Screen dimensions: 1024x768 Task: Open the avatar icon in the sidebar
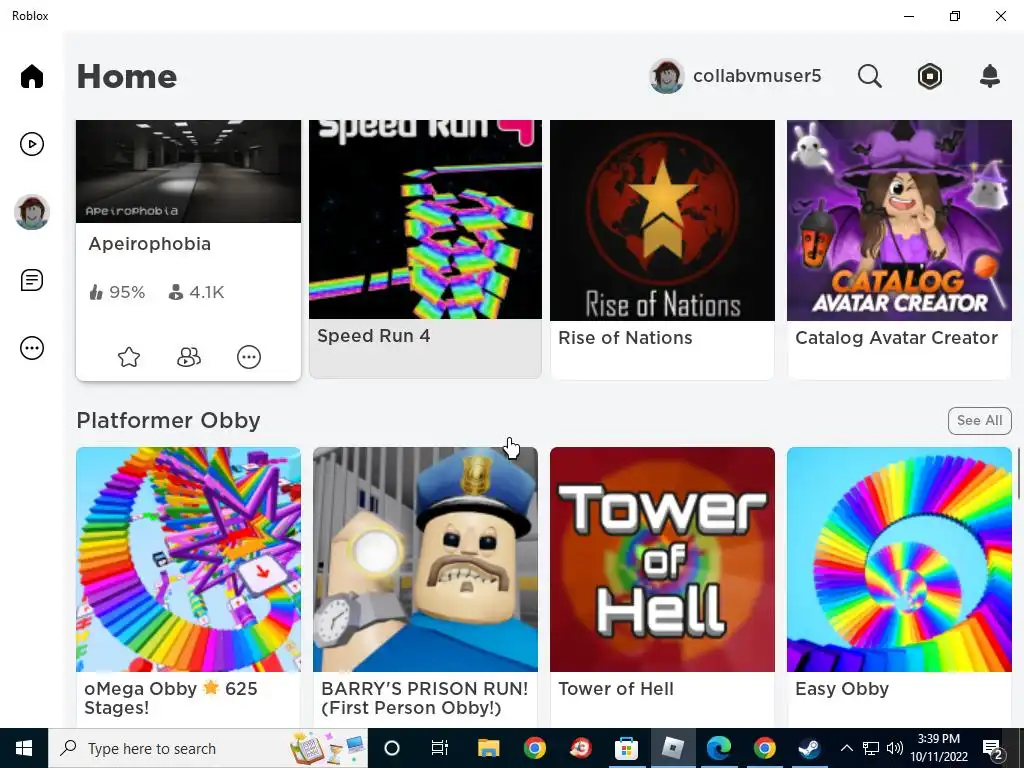32,212
